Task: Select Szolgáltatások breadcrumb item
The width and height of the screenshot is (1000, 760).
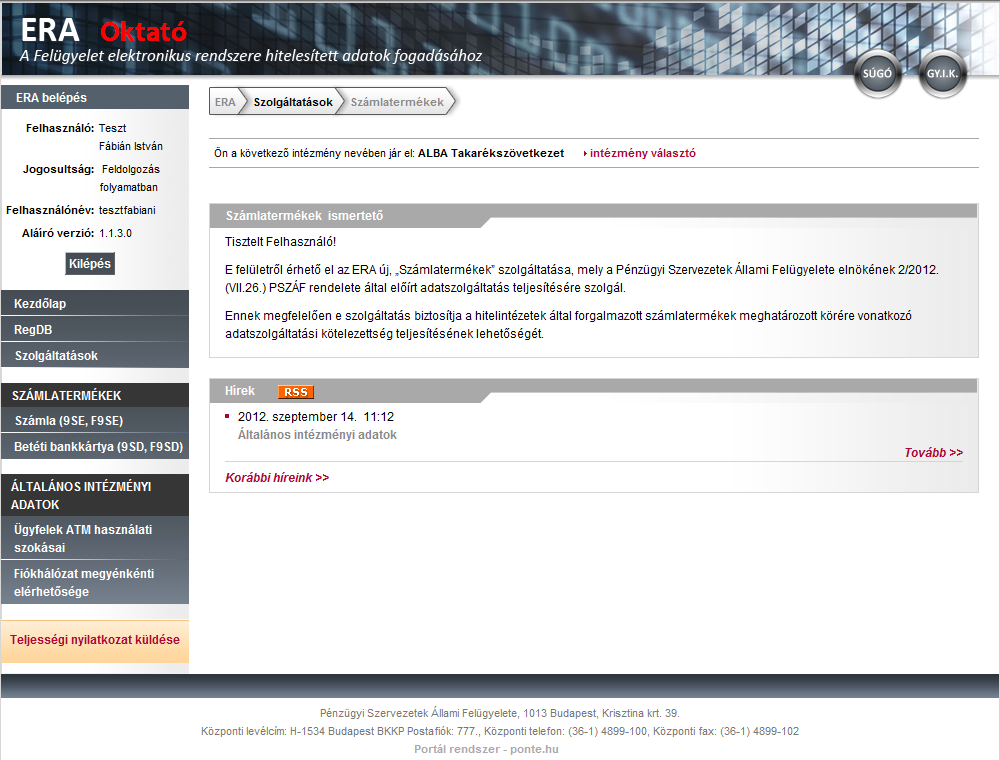Action: tap(293, 102)
